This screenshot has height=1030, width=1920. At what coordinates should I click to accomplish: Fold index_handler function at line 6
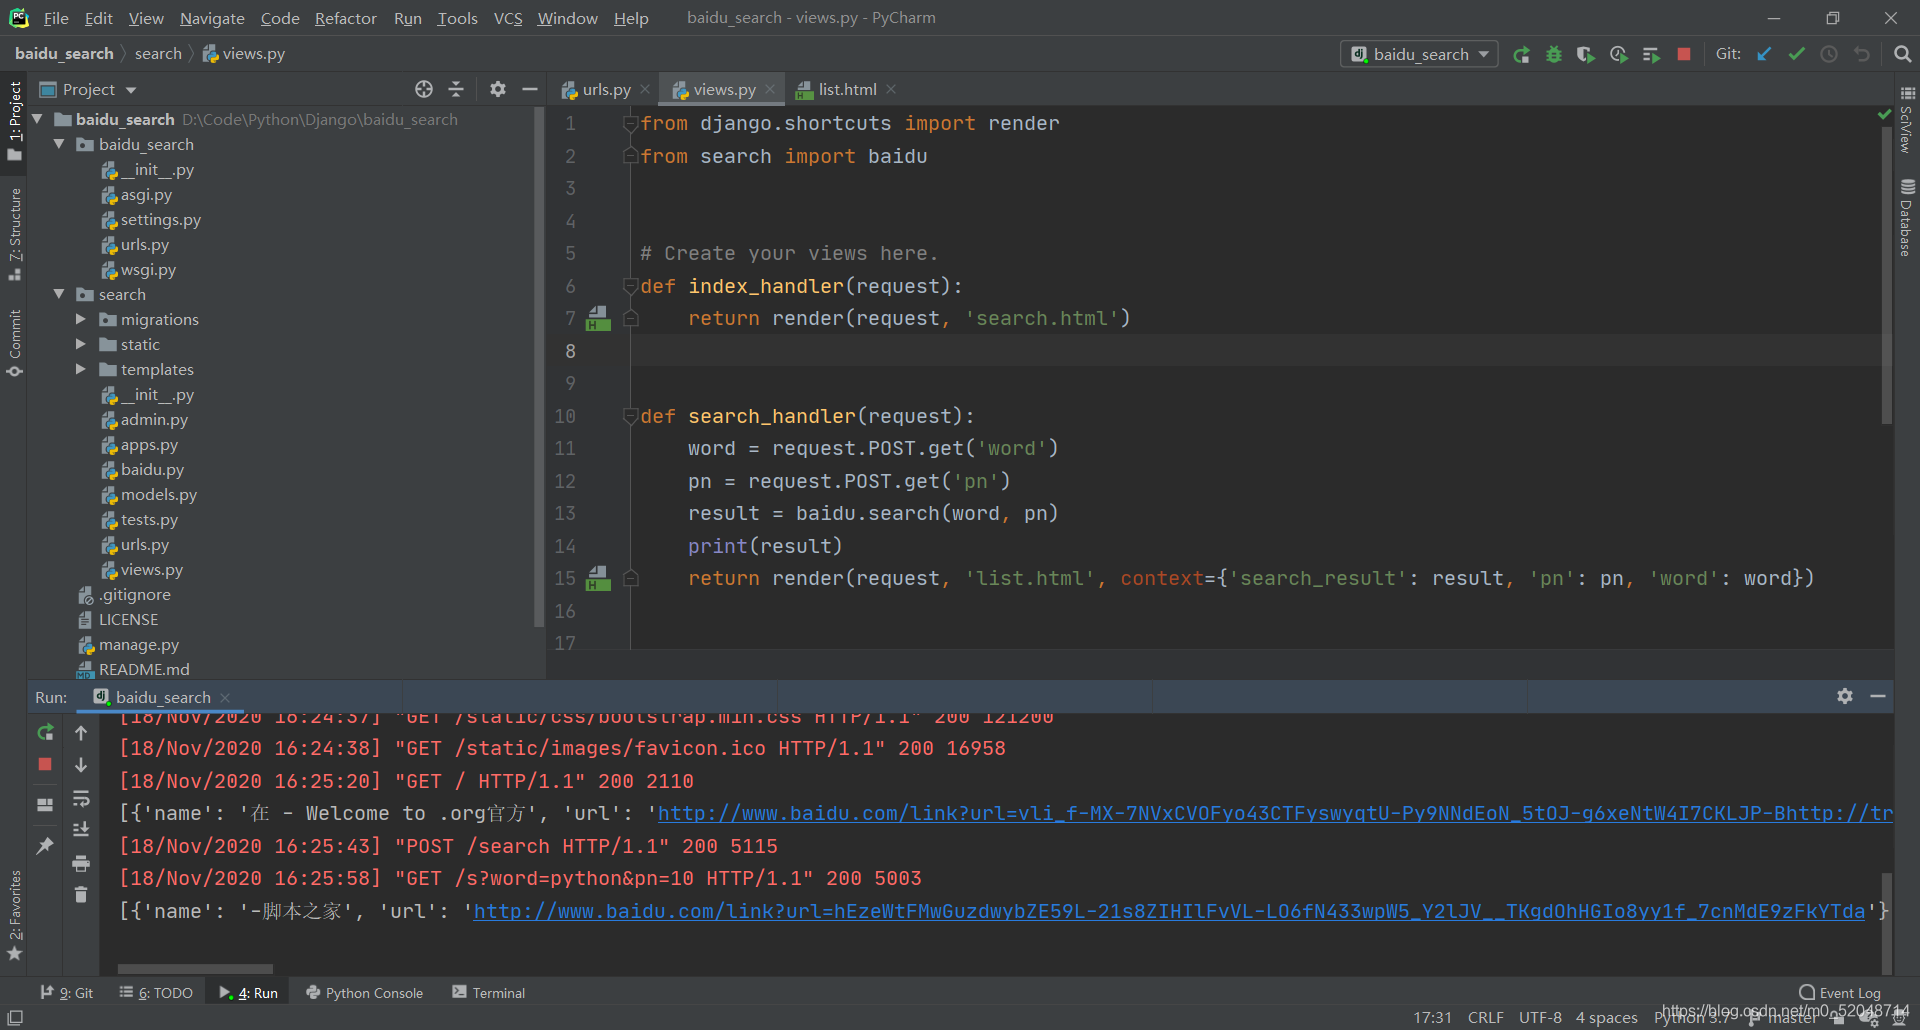(x=631, y=287)
